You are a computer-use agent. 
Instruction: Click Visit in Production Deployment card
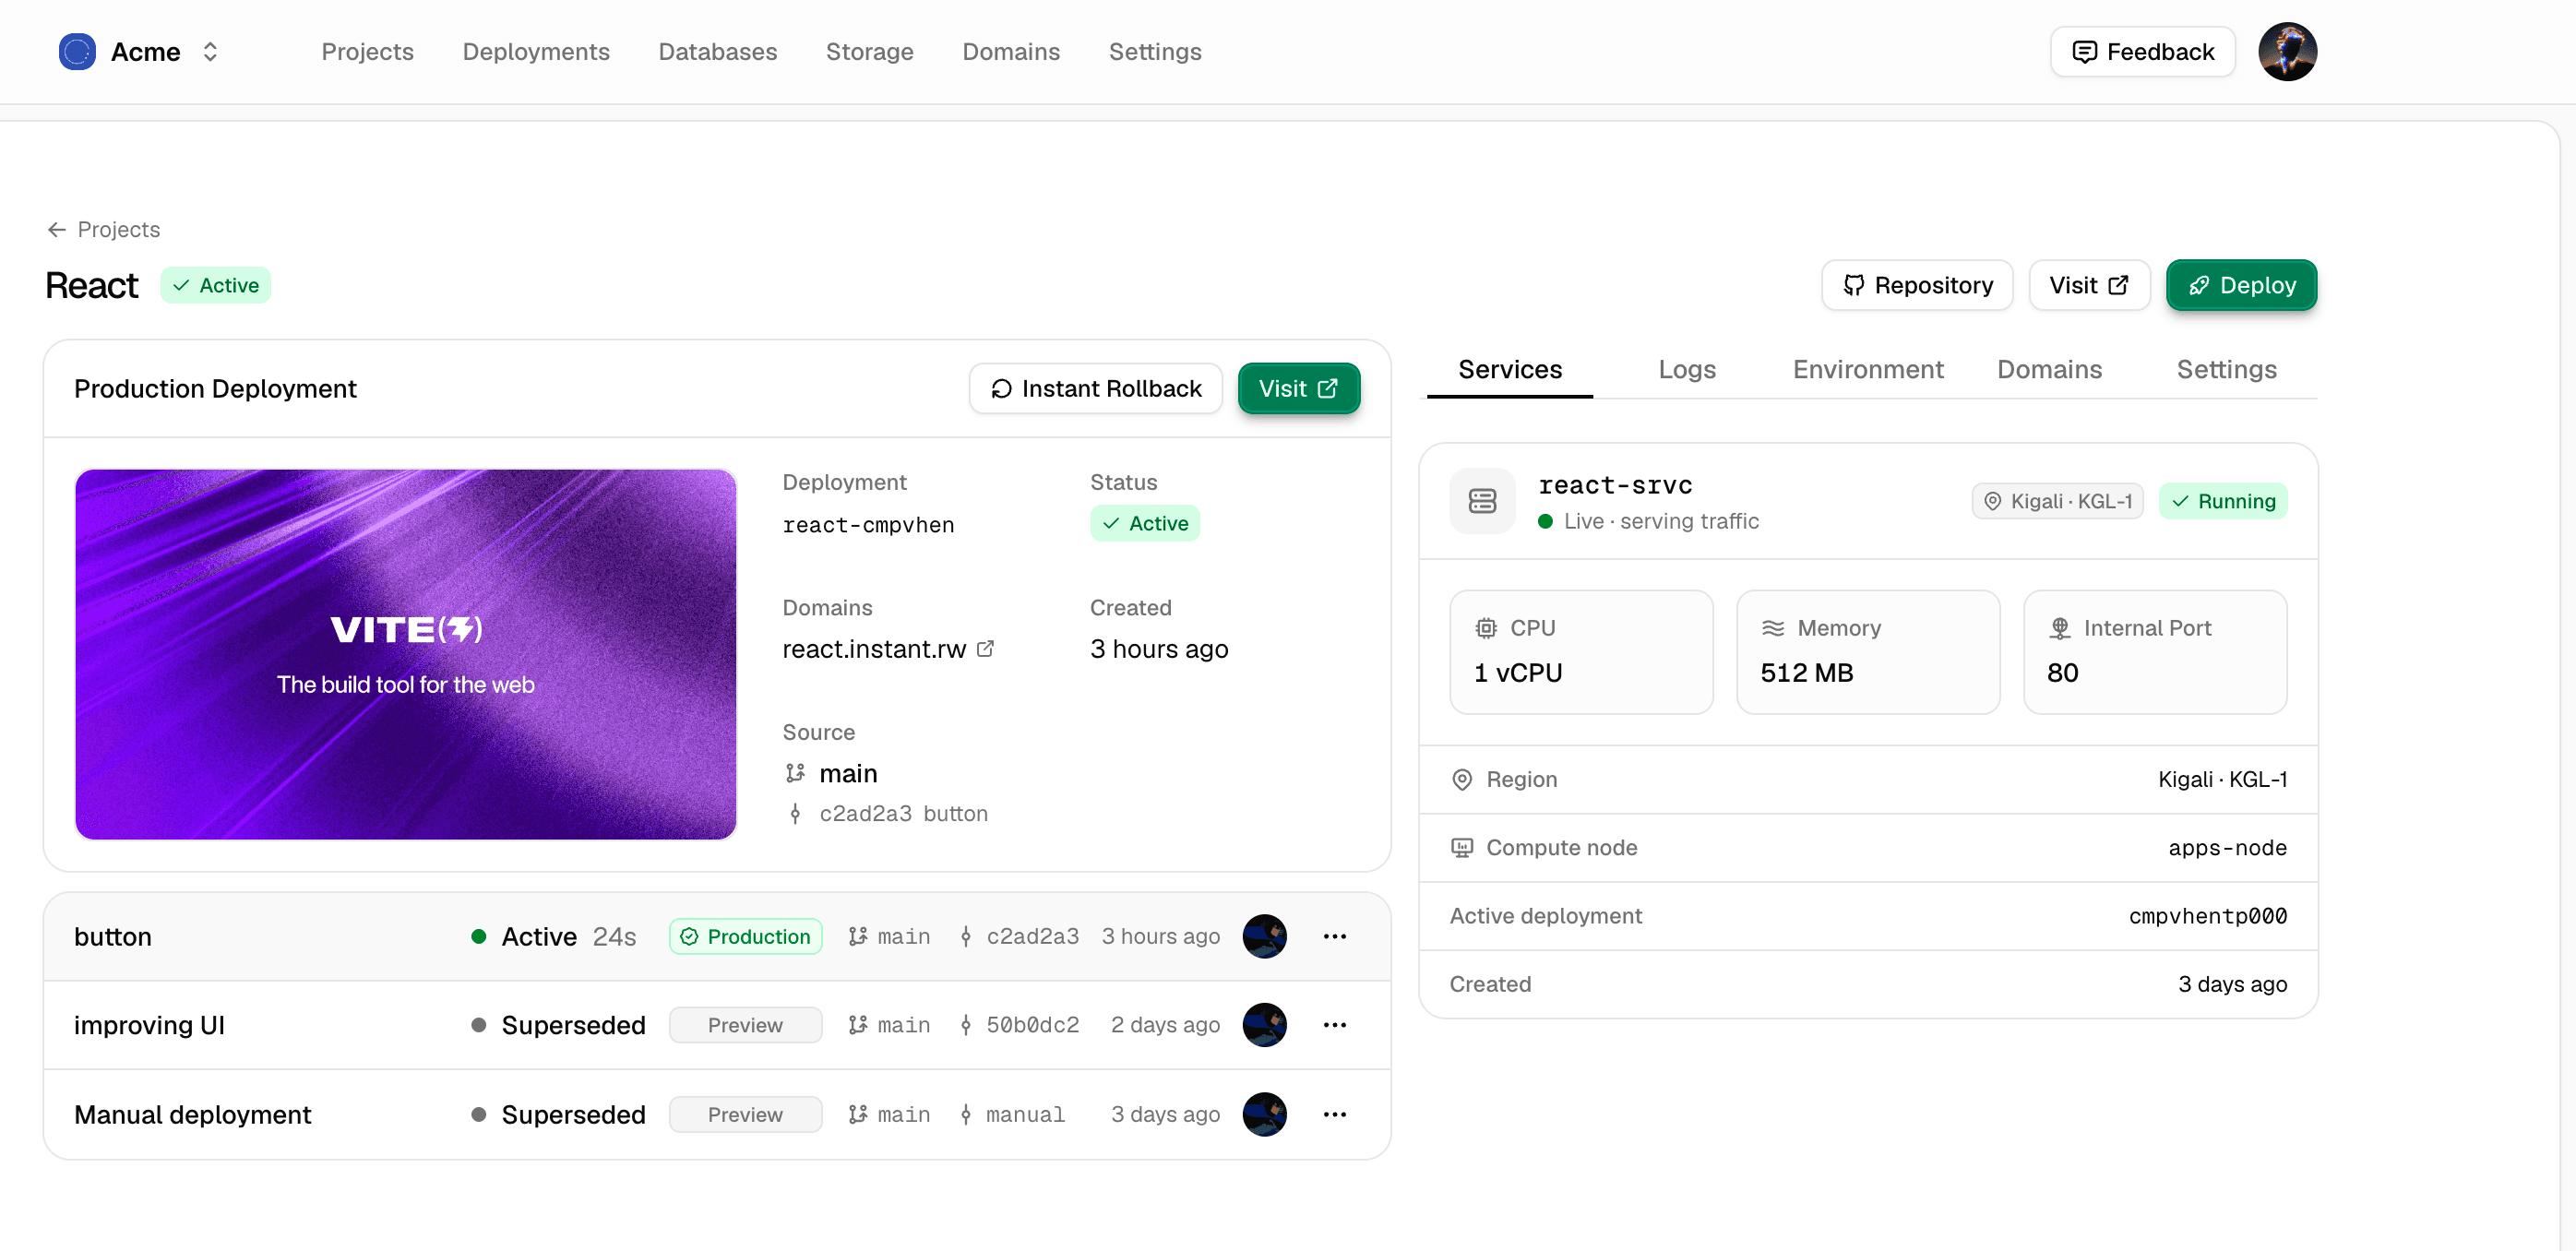click(1298, 389)
